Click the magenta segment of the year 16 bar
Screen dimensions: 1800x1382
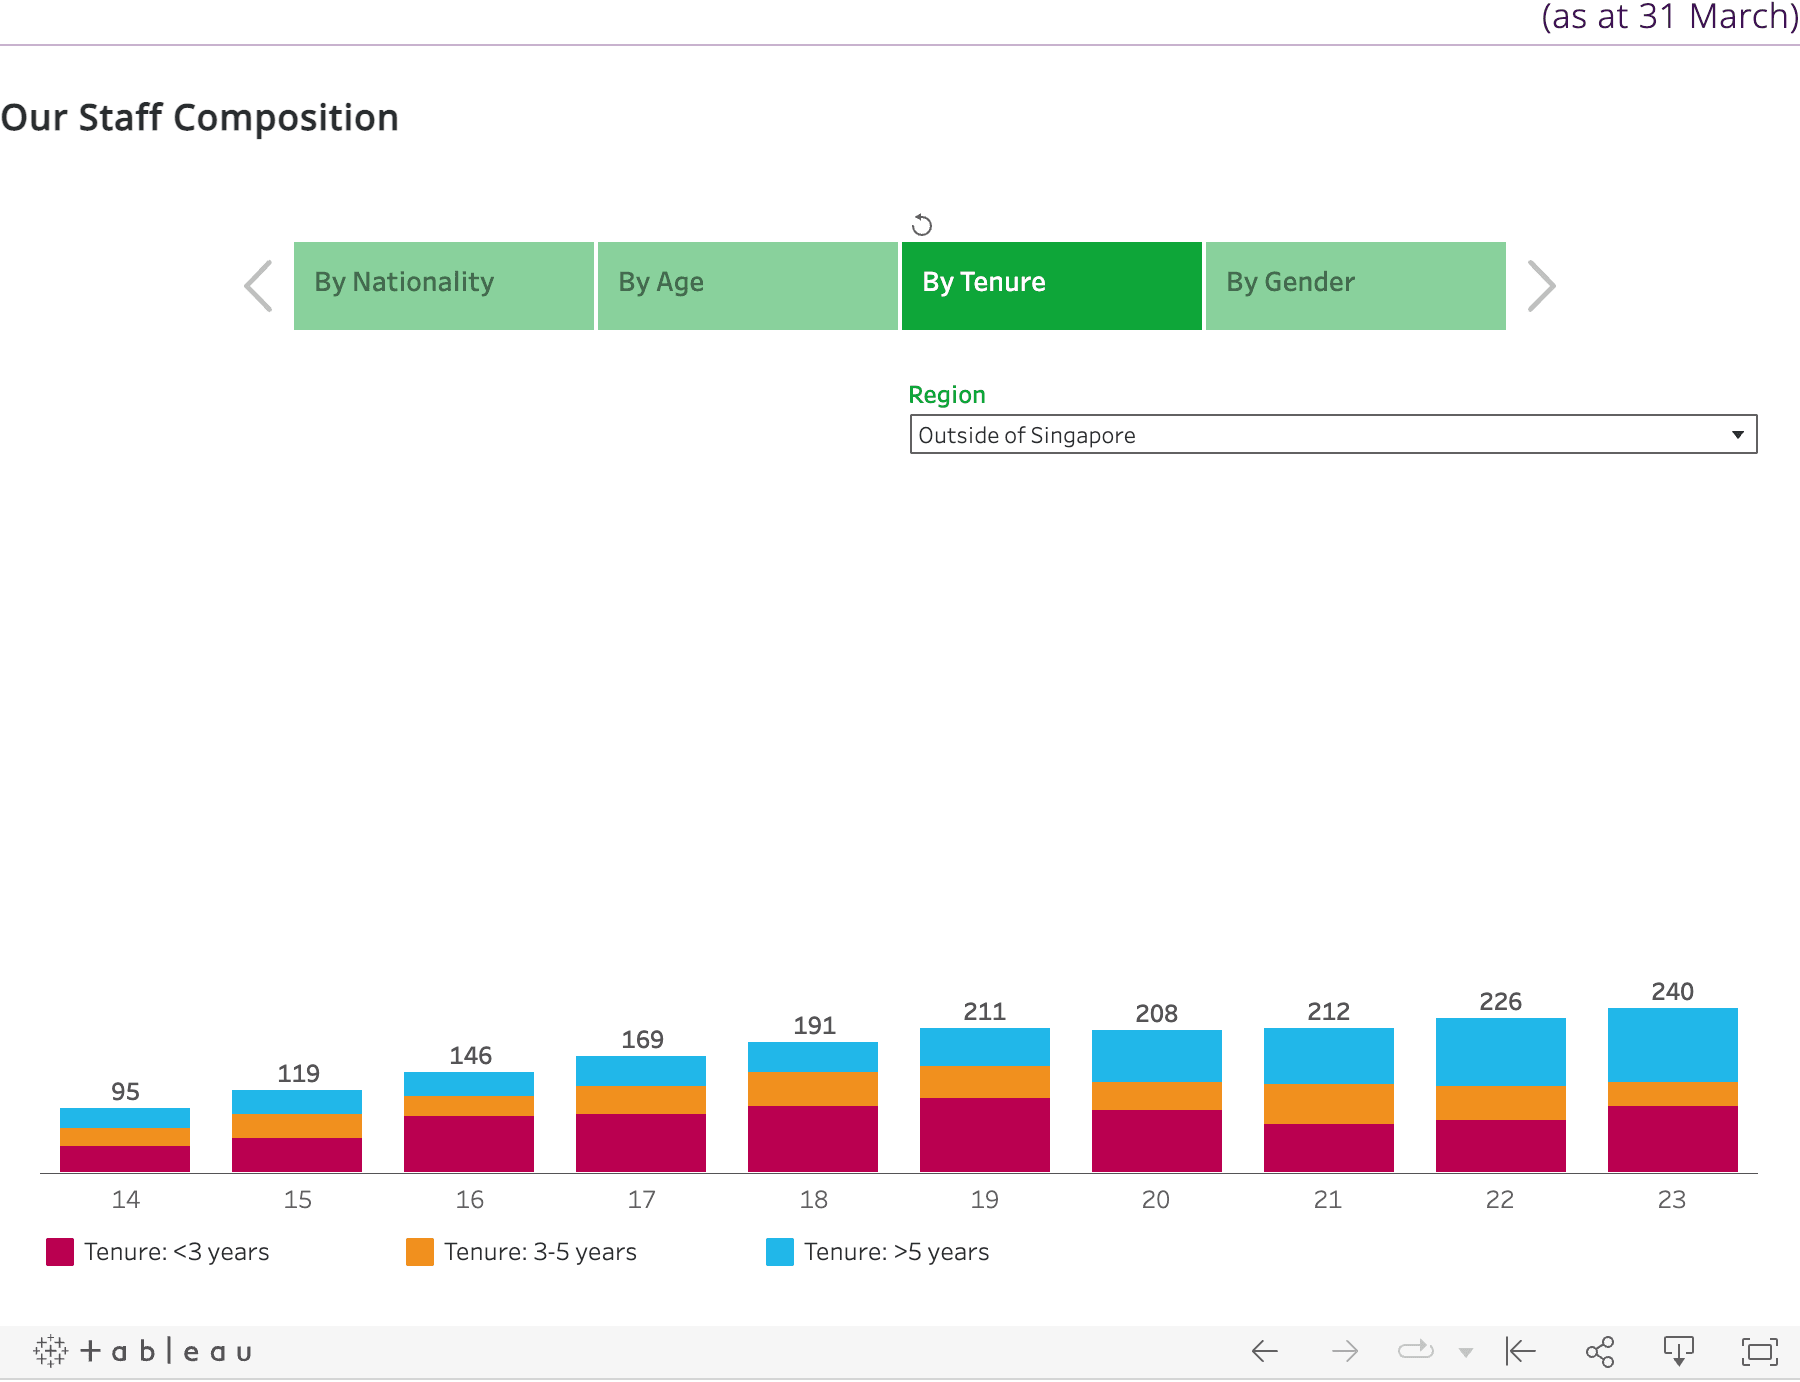[x=469, y=1144]
